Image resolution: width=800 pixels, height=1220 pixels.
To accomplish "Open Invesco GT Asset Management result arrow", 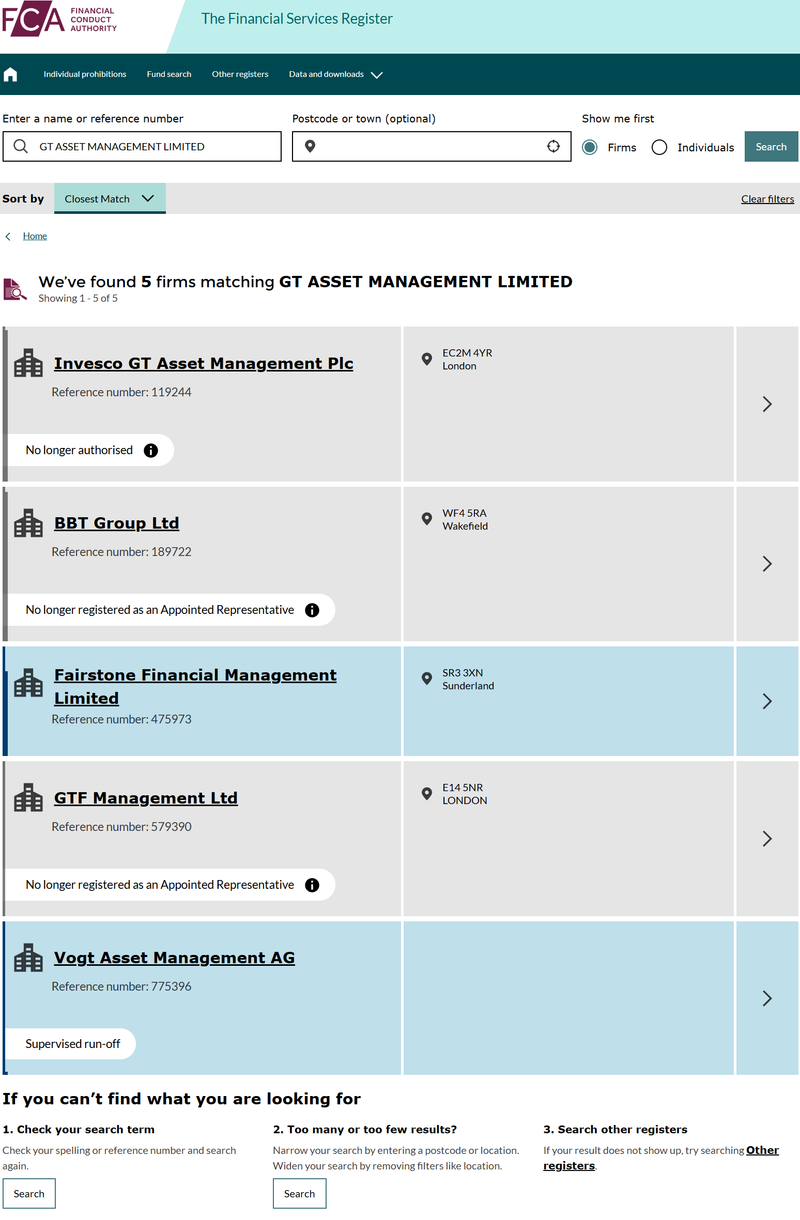I will [767, 404].
